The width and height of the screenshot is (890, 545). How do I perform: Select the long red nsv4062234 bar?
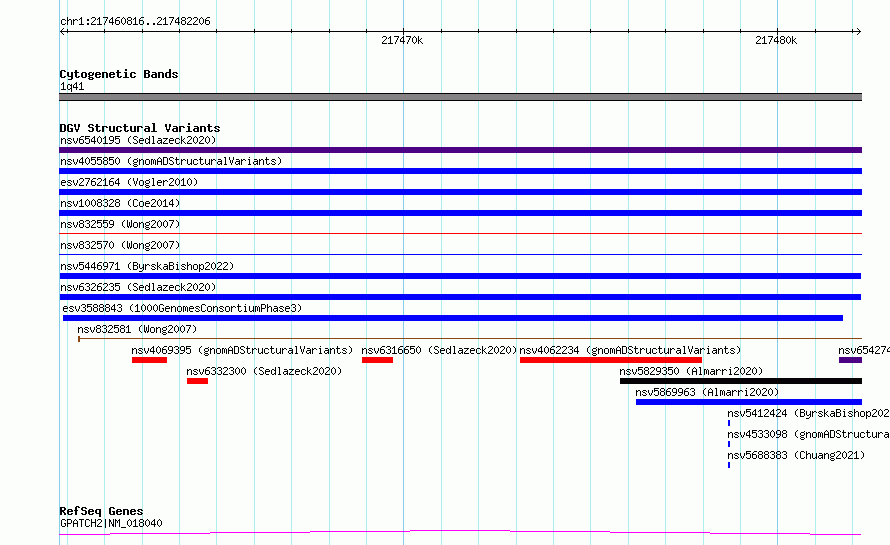point(611,360)
